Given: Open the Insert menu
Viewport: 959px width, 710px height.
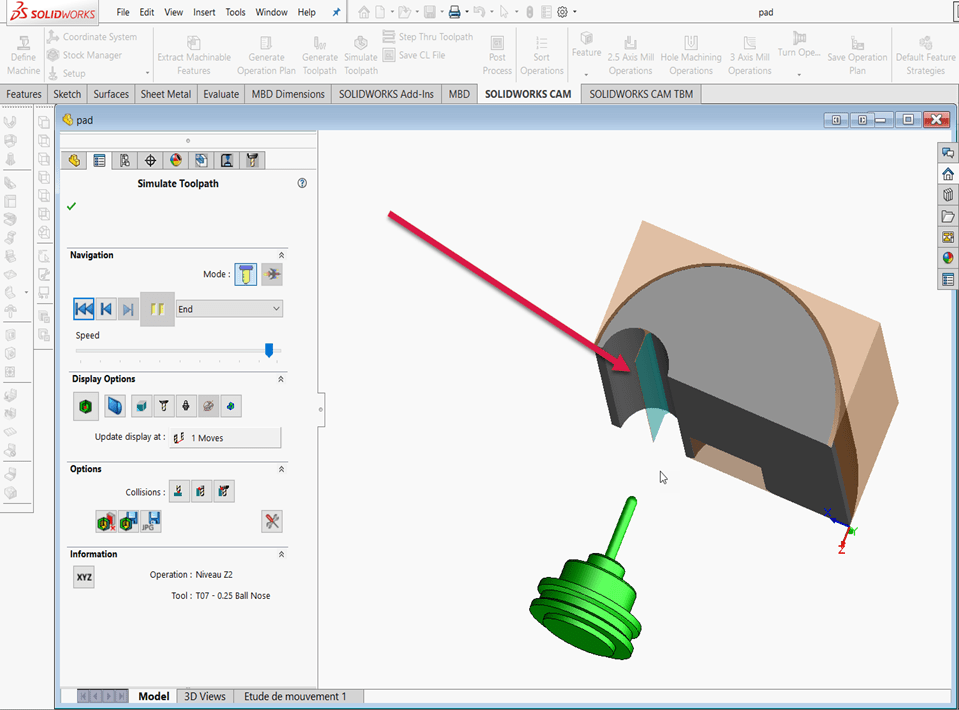Looking at the screenshot, I should click(x=204, y=12).
